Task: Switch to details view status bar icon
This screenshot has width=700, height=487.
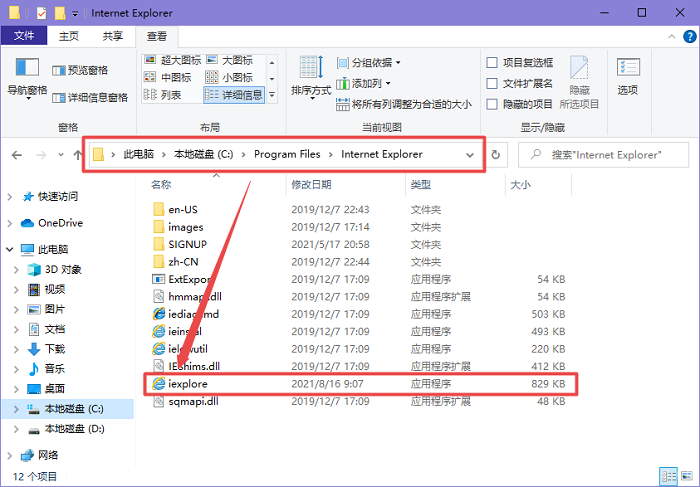Action: click(669, 476)
